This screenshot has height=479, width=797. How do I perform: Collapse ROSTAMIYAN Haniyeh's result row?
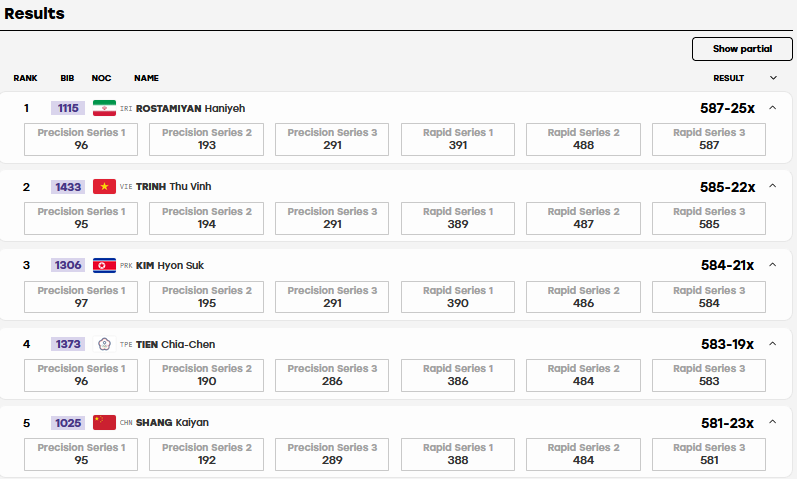773,108
